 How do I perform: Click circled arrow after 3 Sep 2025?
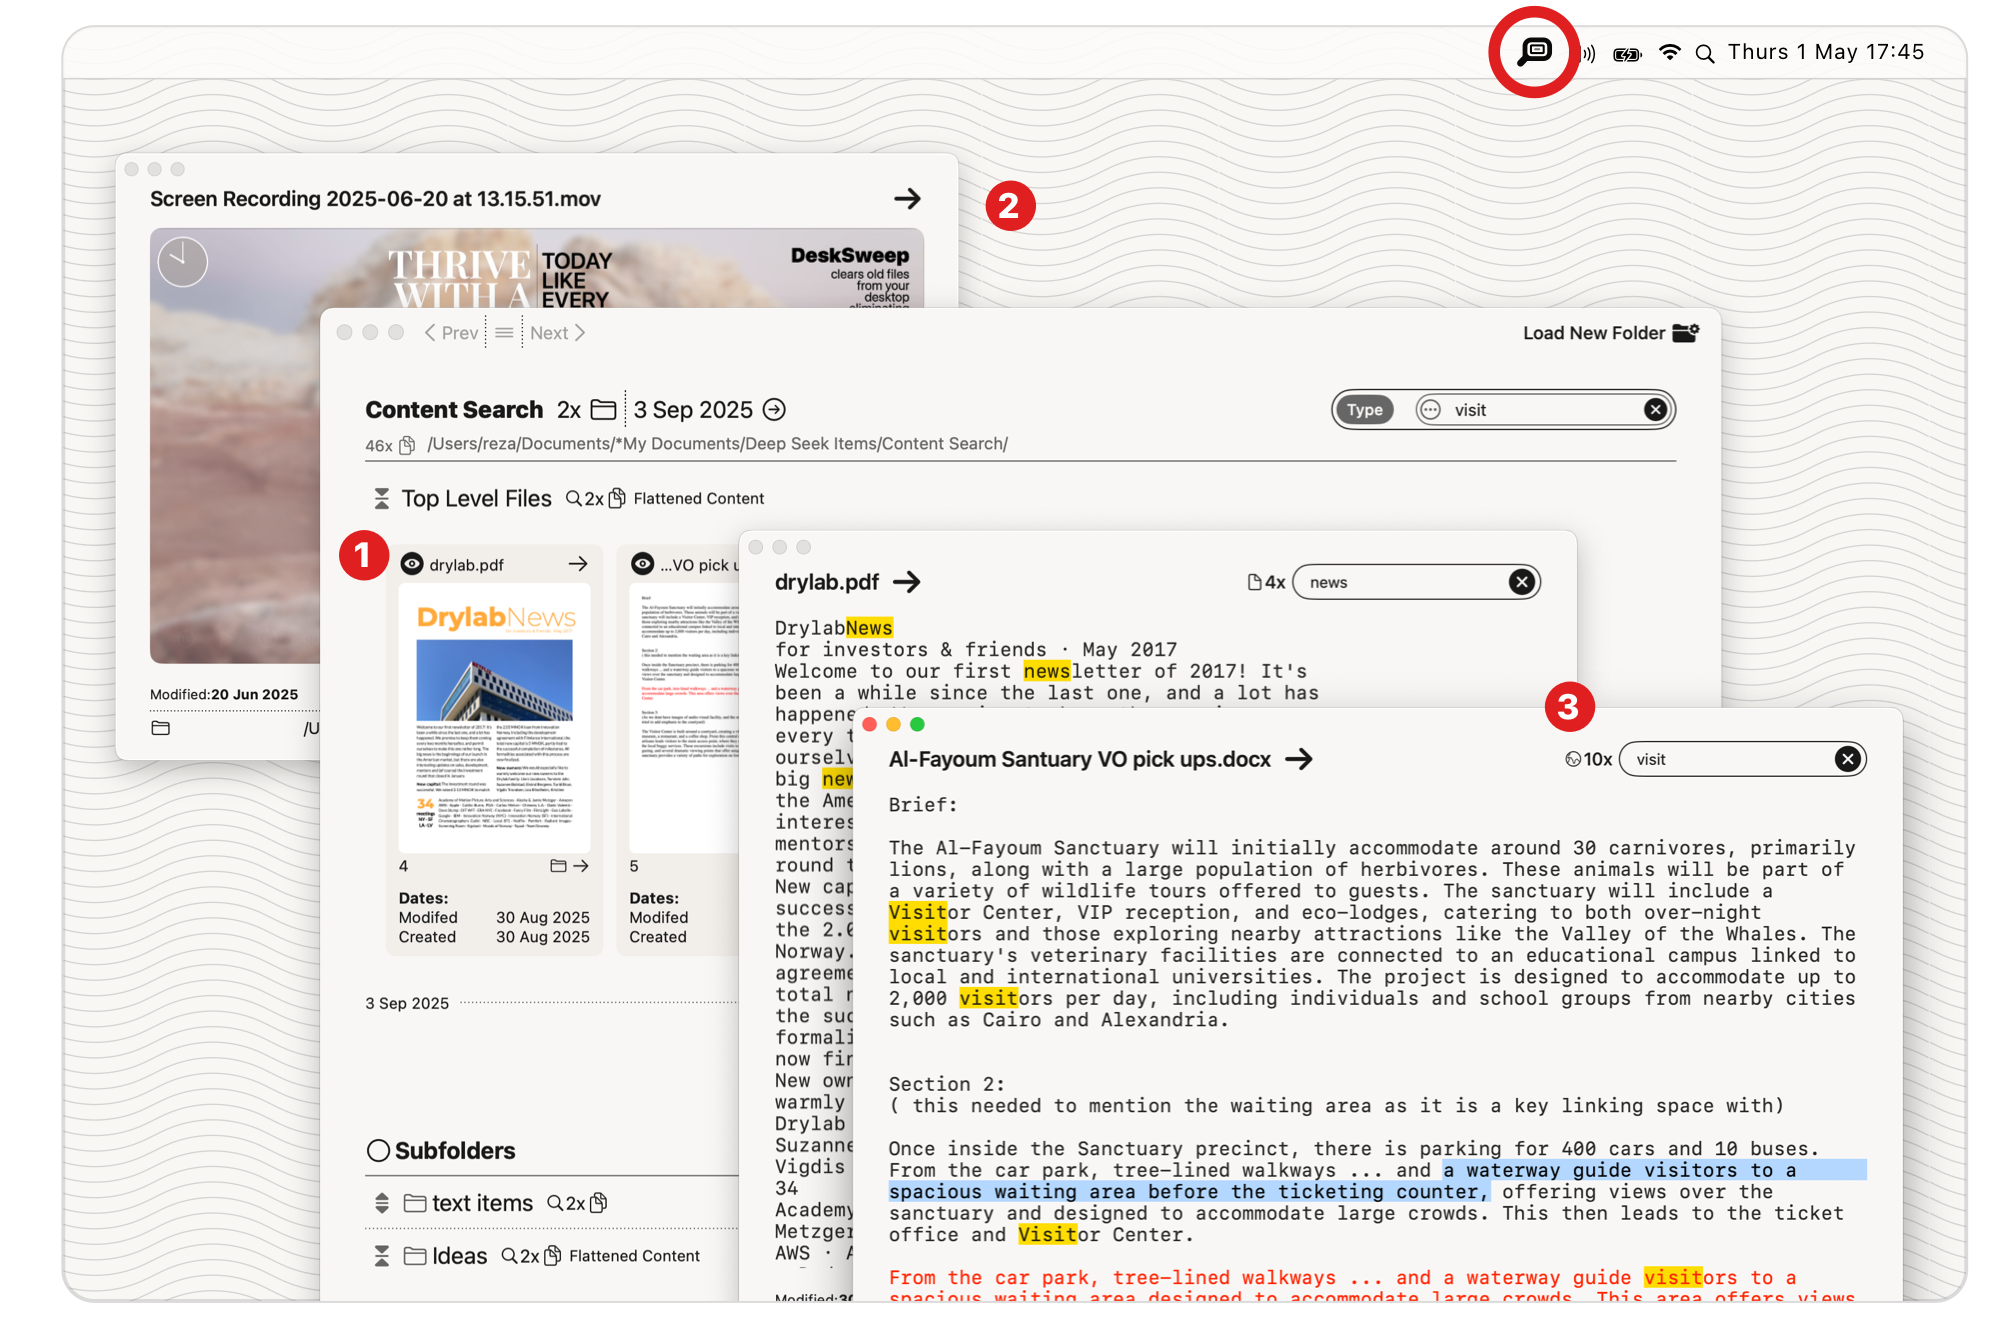coord(774,410)
